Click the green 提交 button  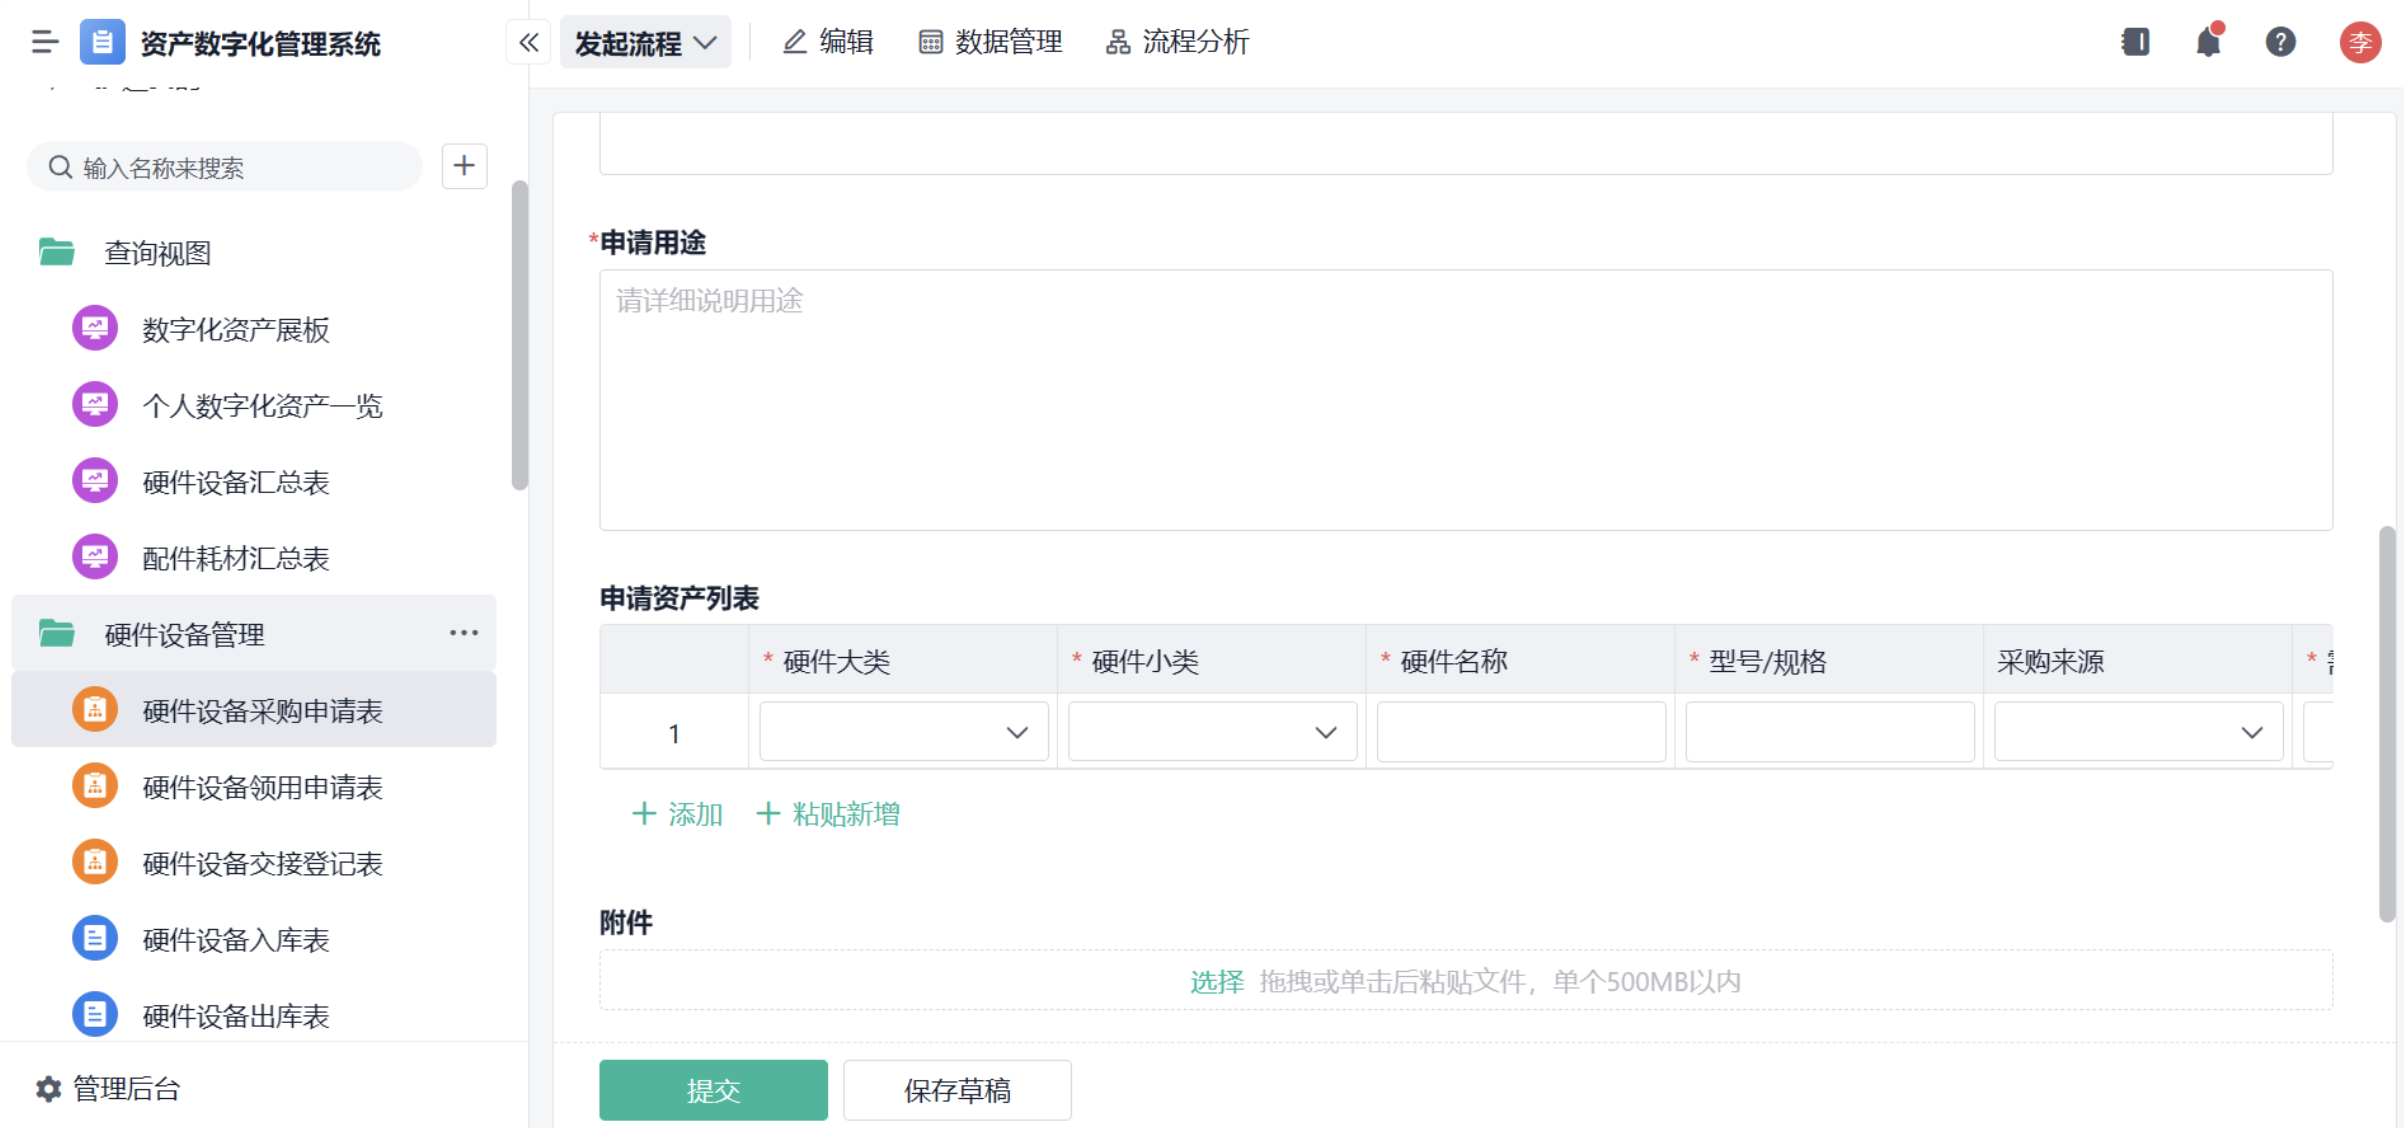coord(713,1089)
